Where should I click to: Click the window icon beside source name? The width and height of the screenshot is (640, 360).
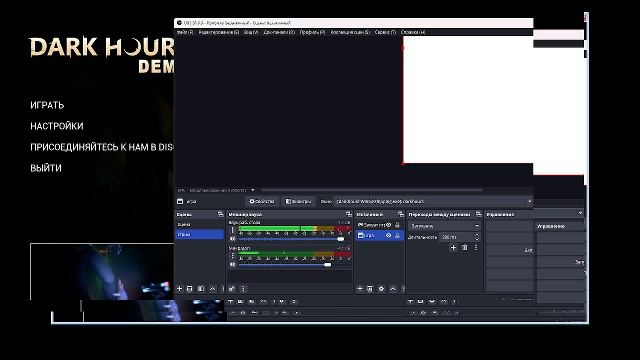180,201
